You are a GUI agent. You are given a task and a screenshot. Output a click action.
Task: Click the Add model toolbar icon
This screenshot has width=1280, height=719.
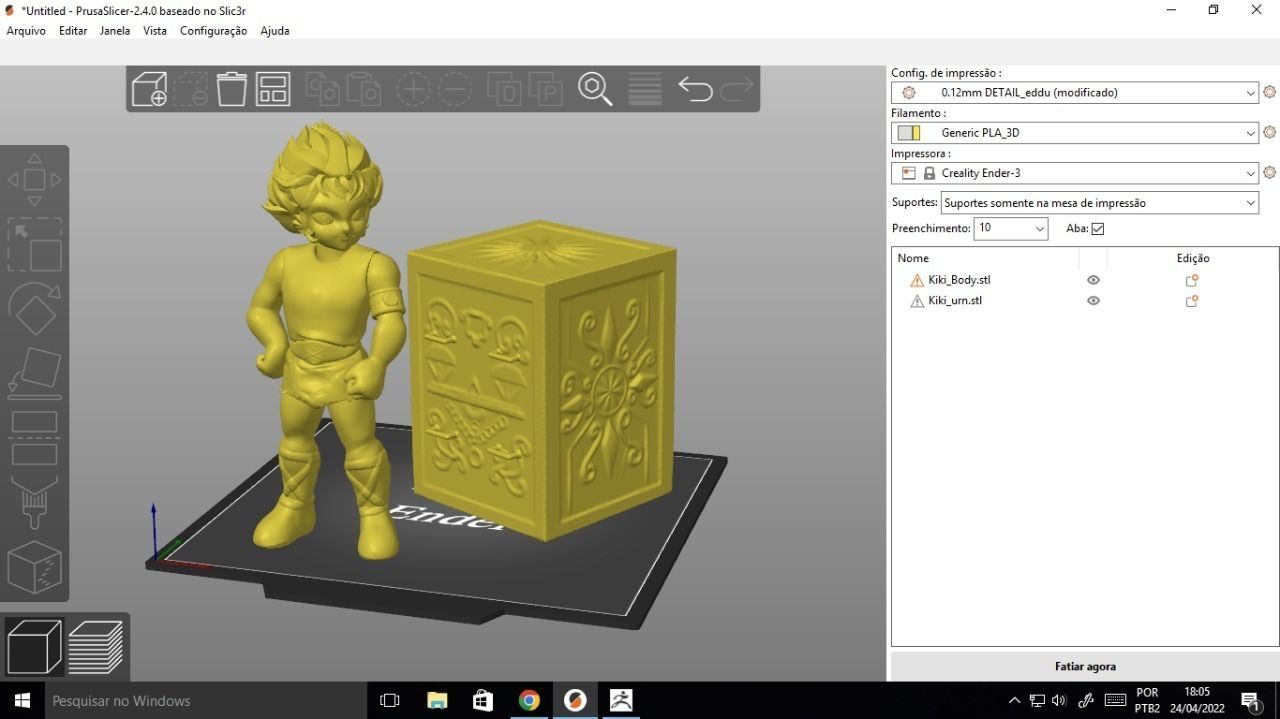click(x=149, y=89)
